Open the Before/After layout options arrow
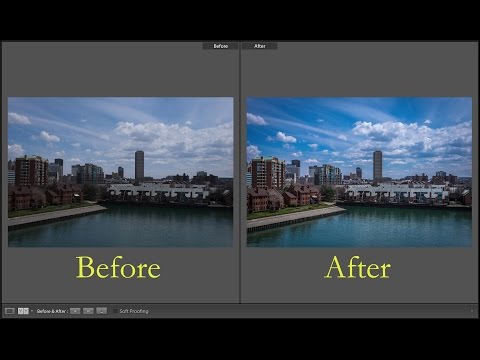Image resolution: width=480 pixels, height=360 pixels. (x=32, y=311)
